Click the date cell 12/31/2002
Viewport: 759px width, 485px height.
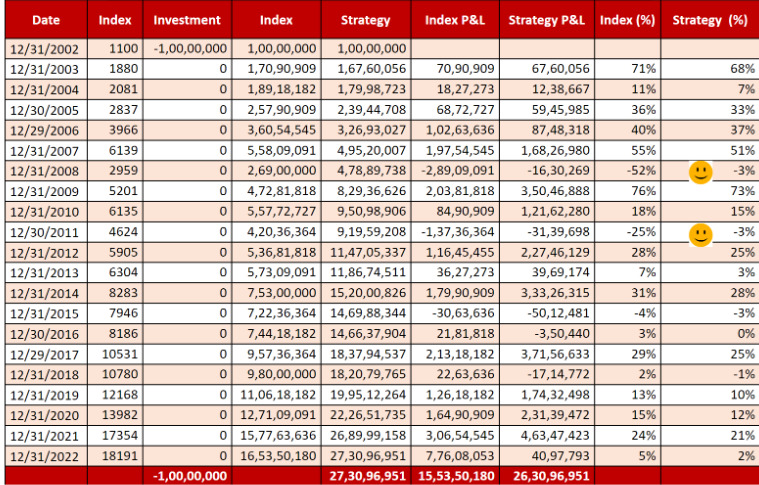[x=44, y=49]
